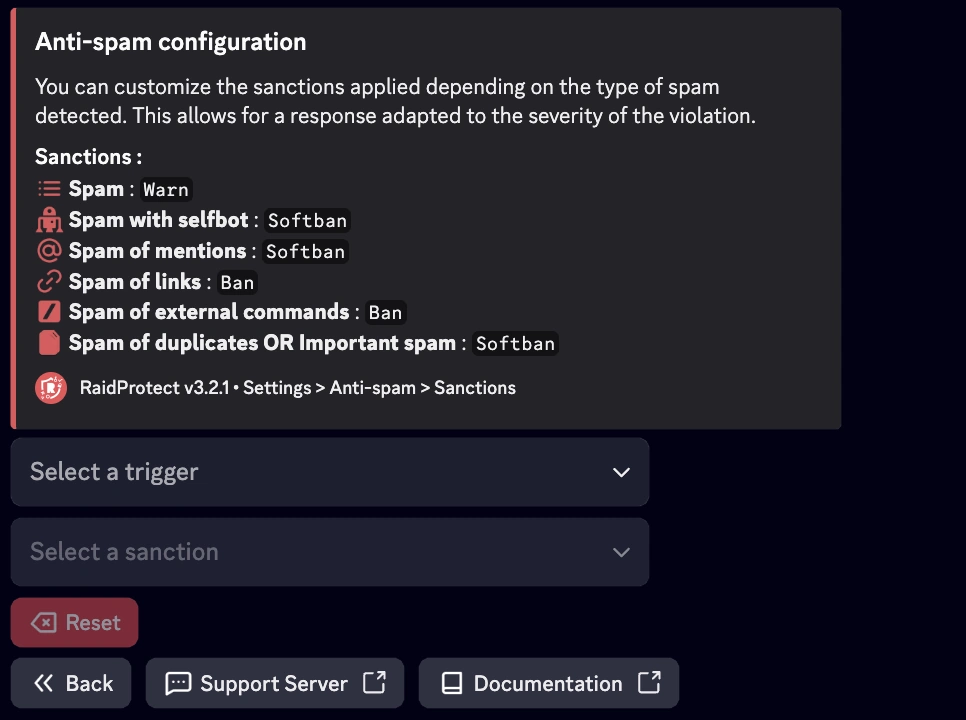Click the Softban tag next to Spam of mentions
The image size is (966, 720).
(305, 252)
